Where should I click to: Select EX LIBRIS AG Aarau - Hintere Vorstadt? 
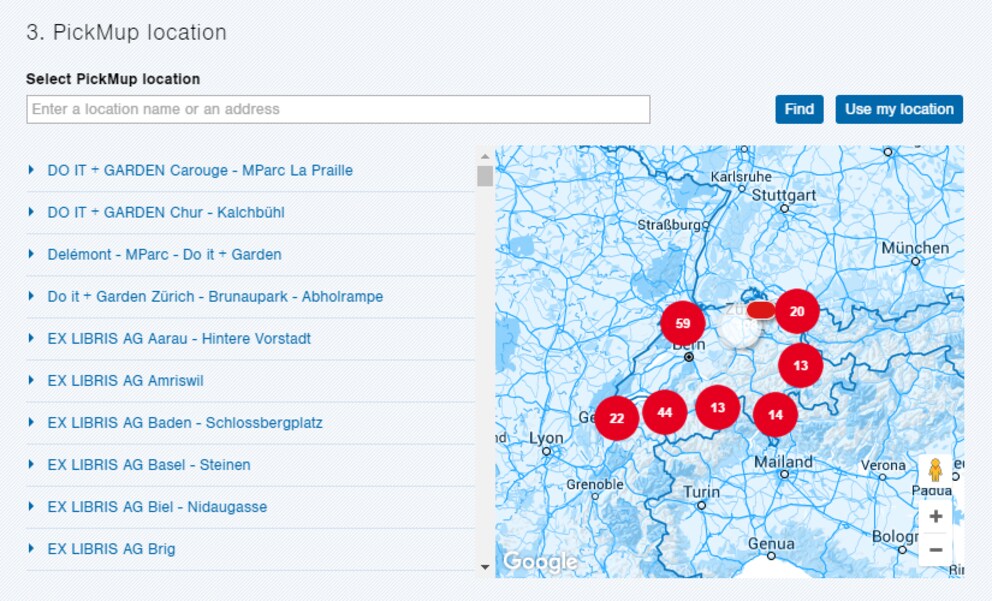pyautogui.click(x=179, y=338)
